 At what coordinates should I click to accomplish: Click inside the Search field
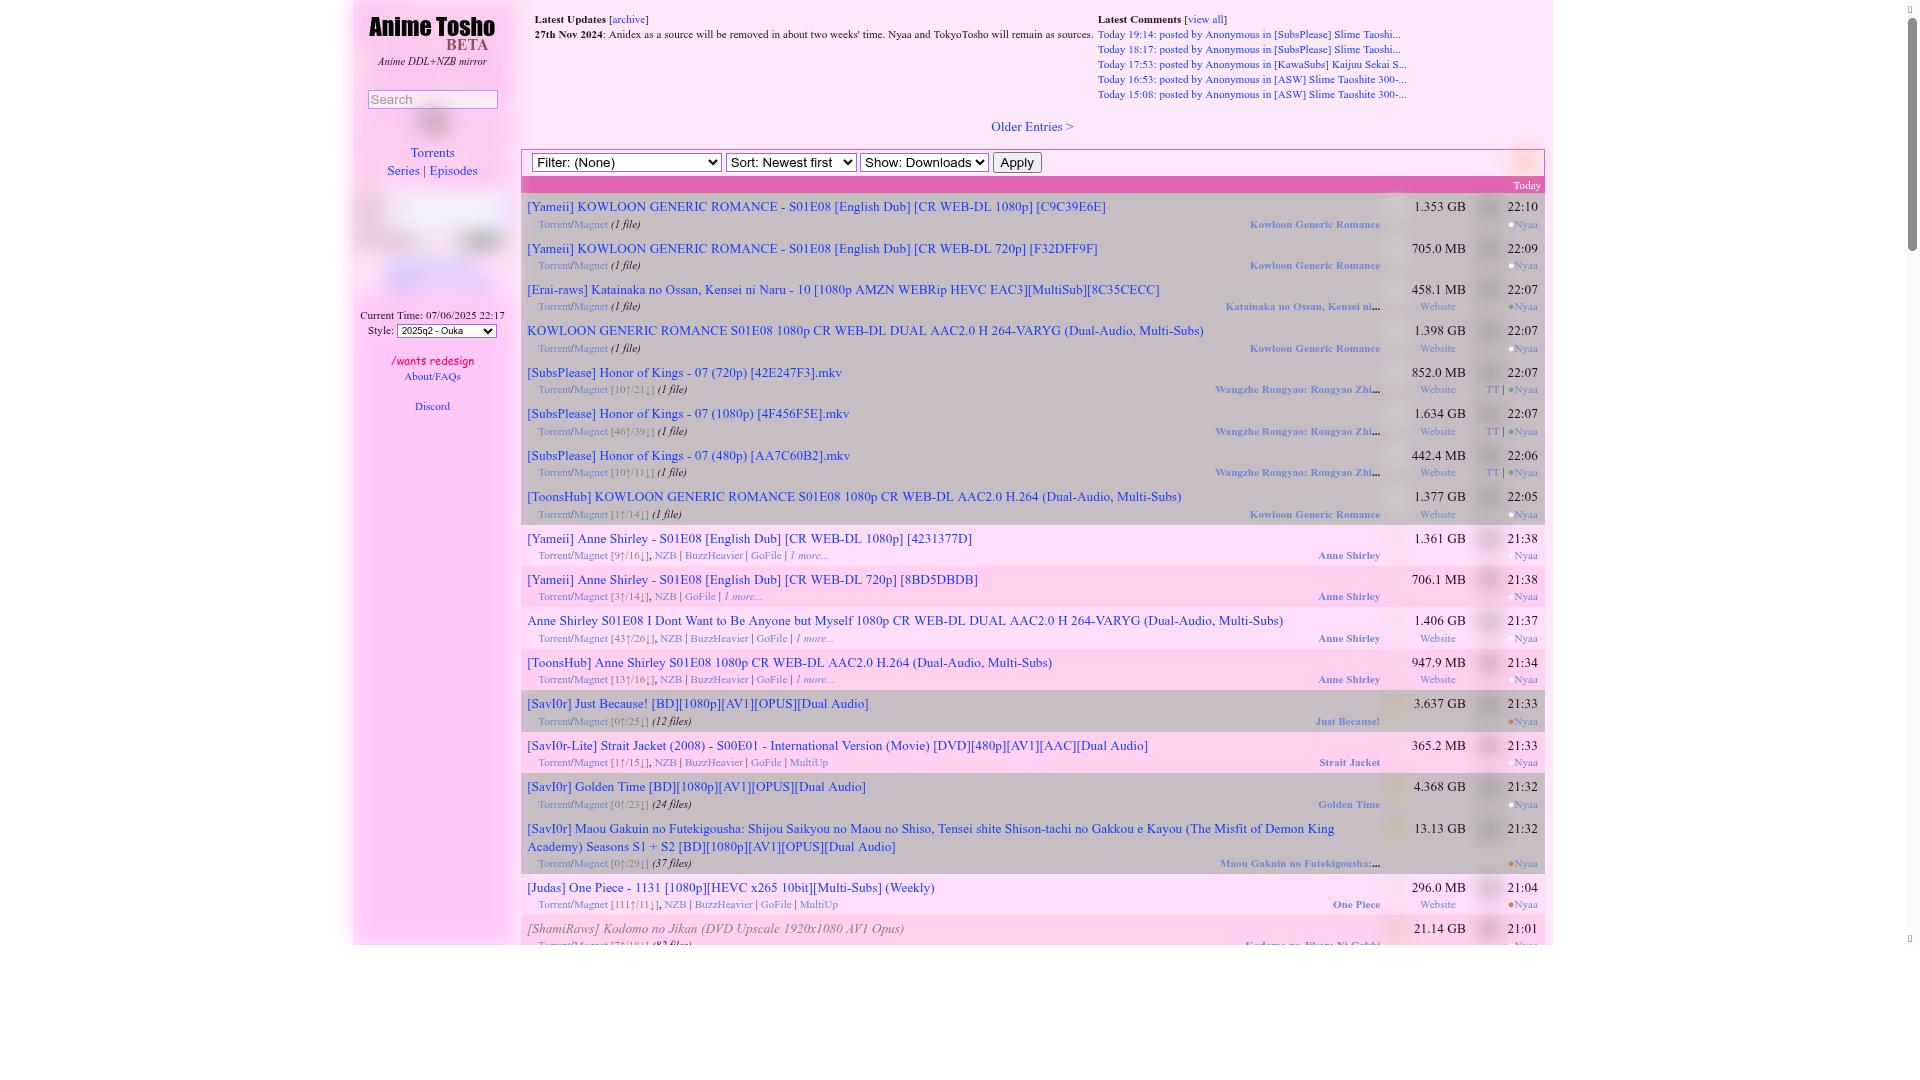(x=432, y=99)
